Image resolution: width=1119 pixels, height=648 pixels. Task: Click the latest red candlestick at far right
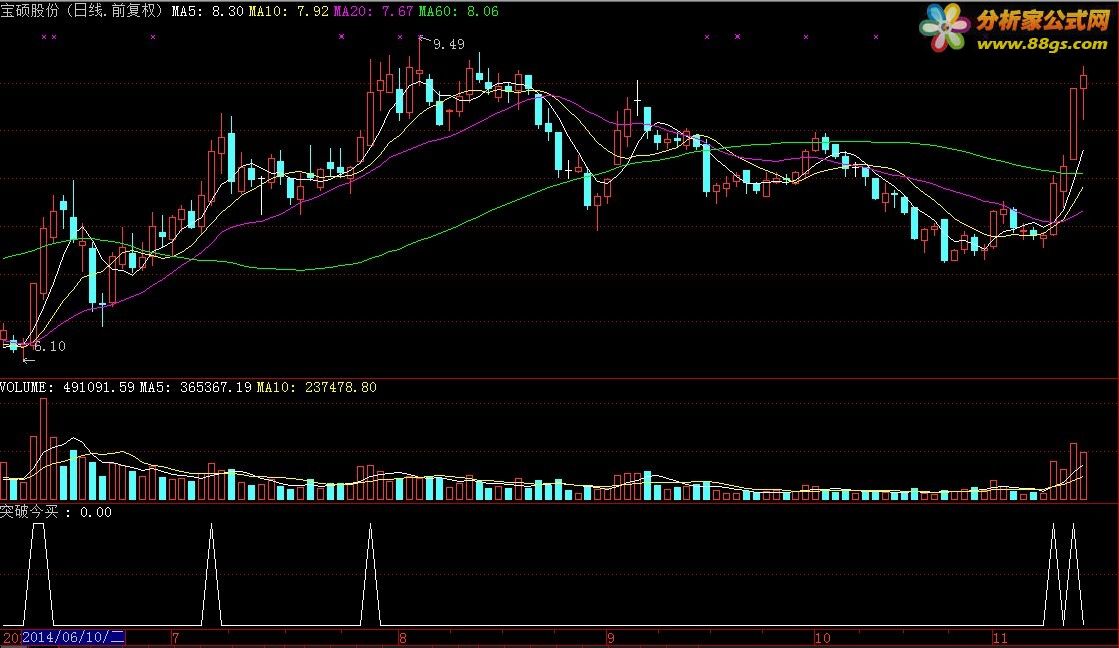pyautogui.click(x=1083, y=82)
